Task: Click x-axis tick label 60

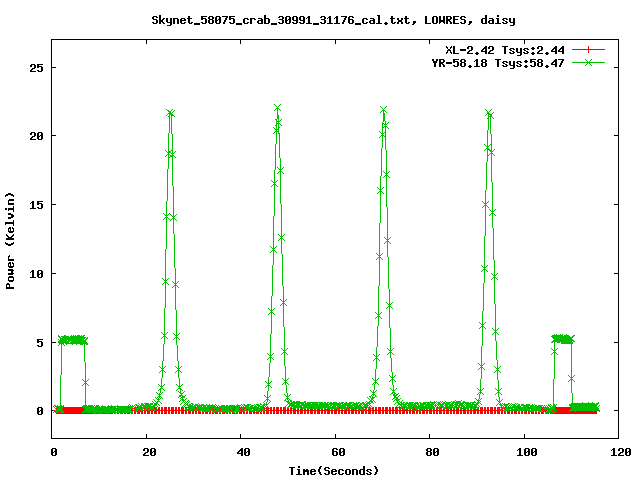Action: click(x=338, y=452)
